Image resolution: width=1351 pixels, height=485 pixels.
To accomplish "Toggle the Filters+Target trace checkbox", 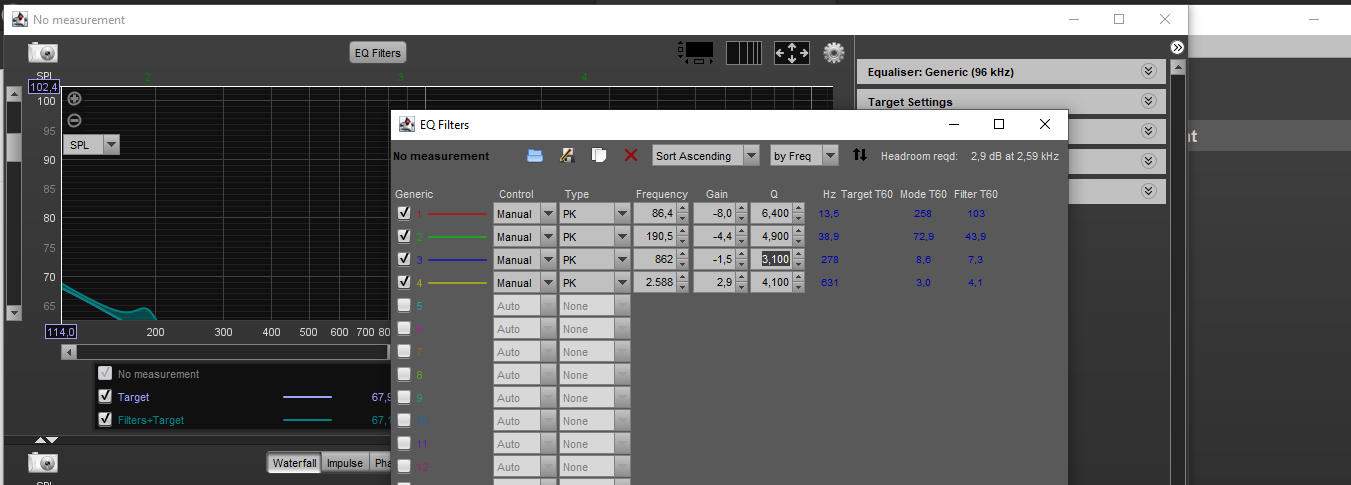I will [105, 420].
